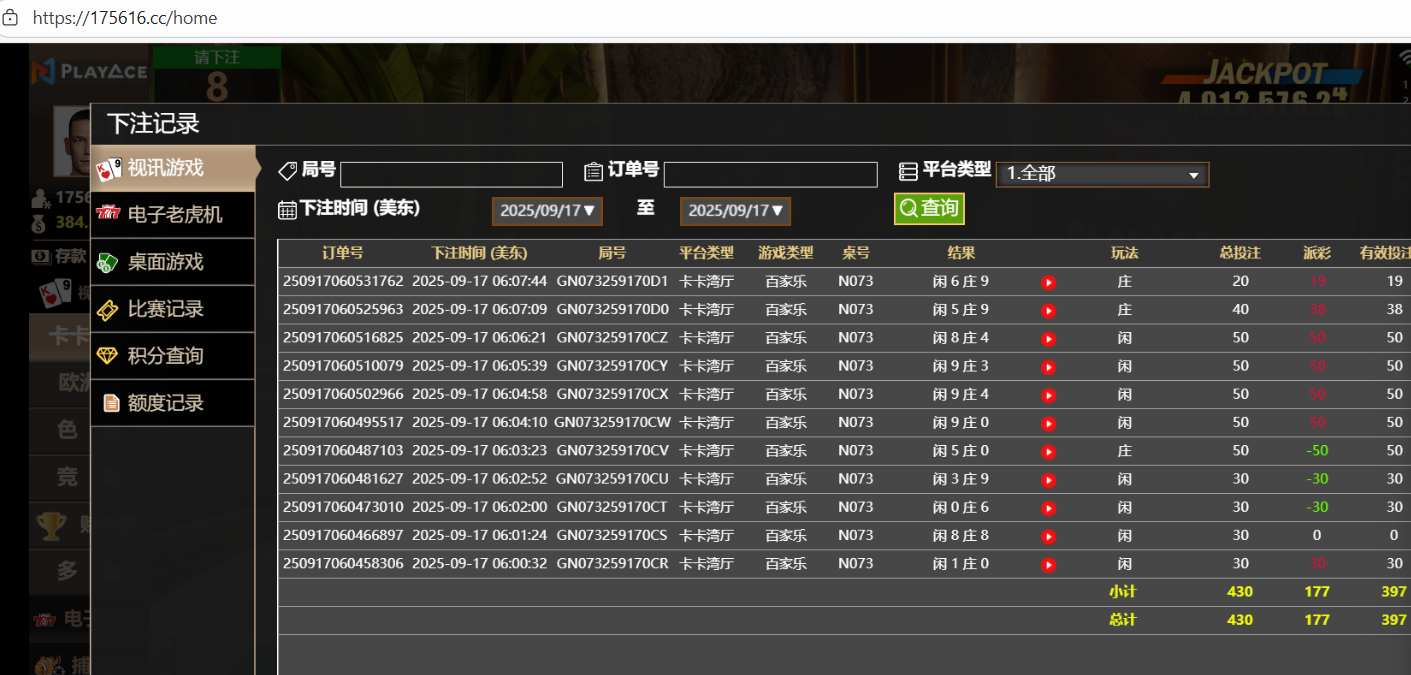The image size is (1411, 675).
Task: Play video replay for round GN073259170CR
Action: point(1048,565)
